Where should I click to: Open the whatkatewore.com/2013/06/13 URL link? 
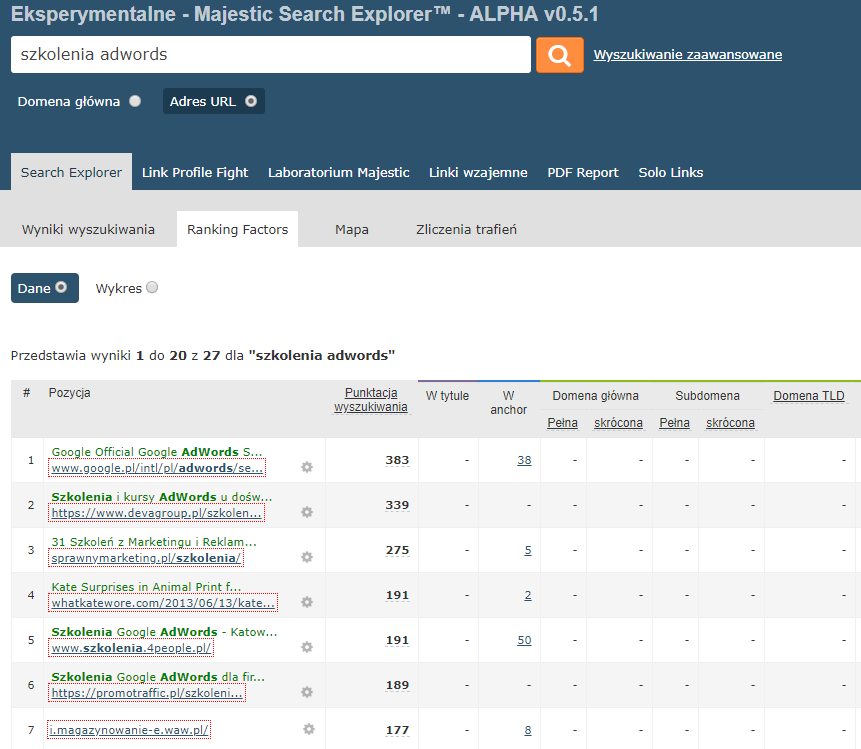(x=163, y=603)
